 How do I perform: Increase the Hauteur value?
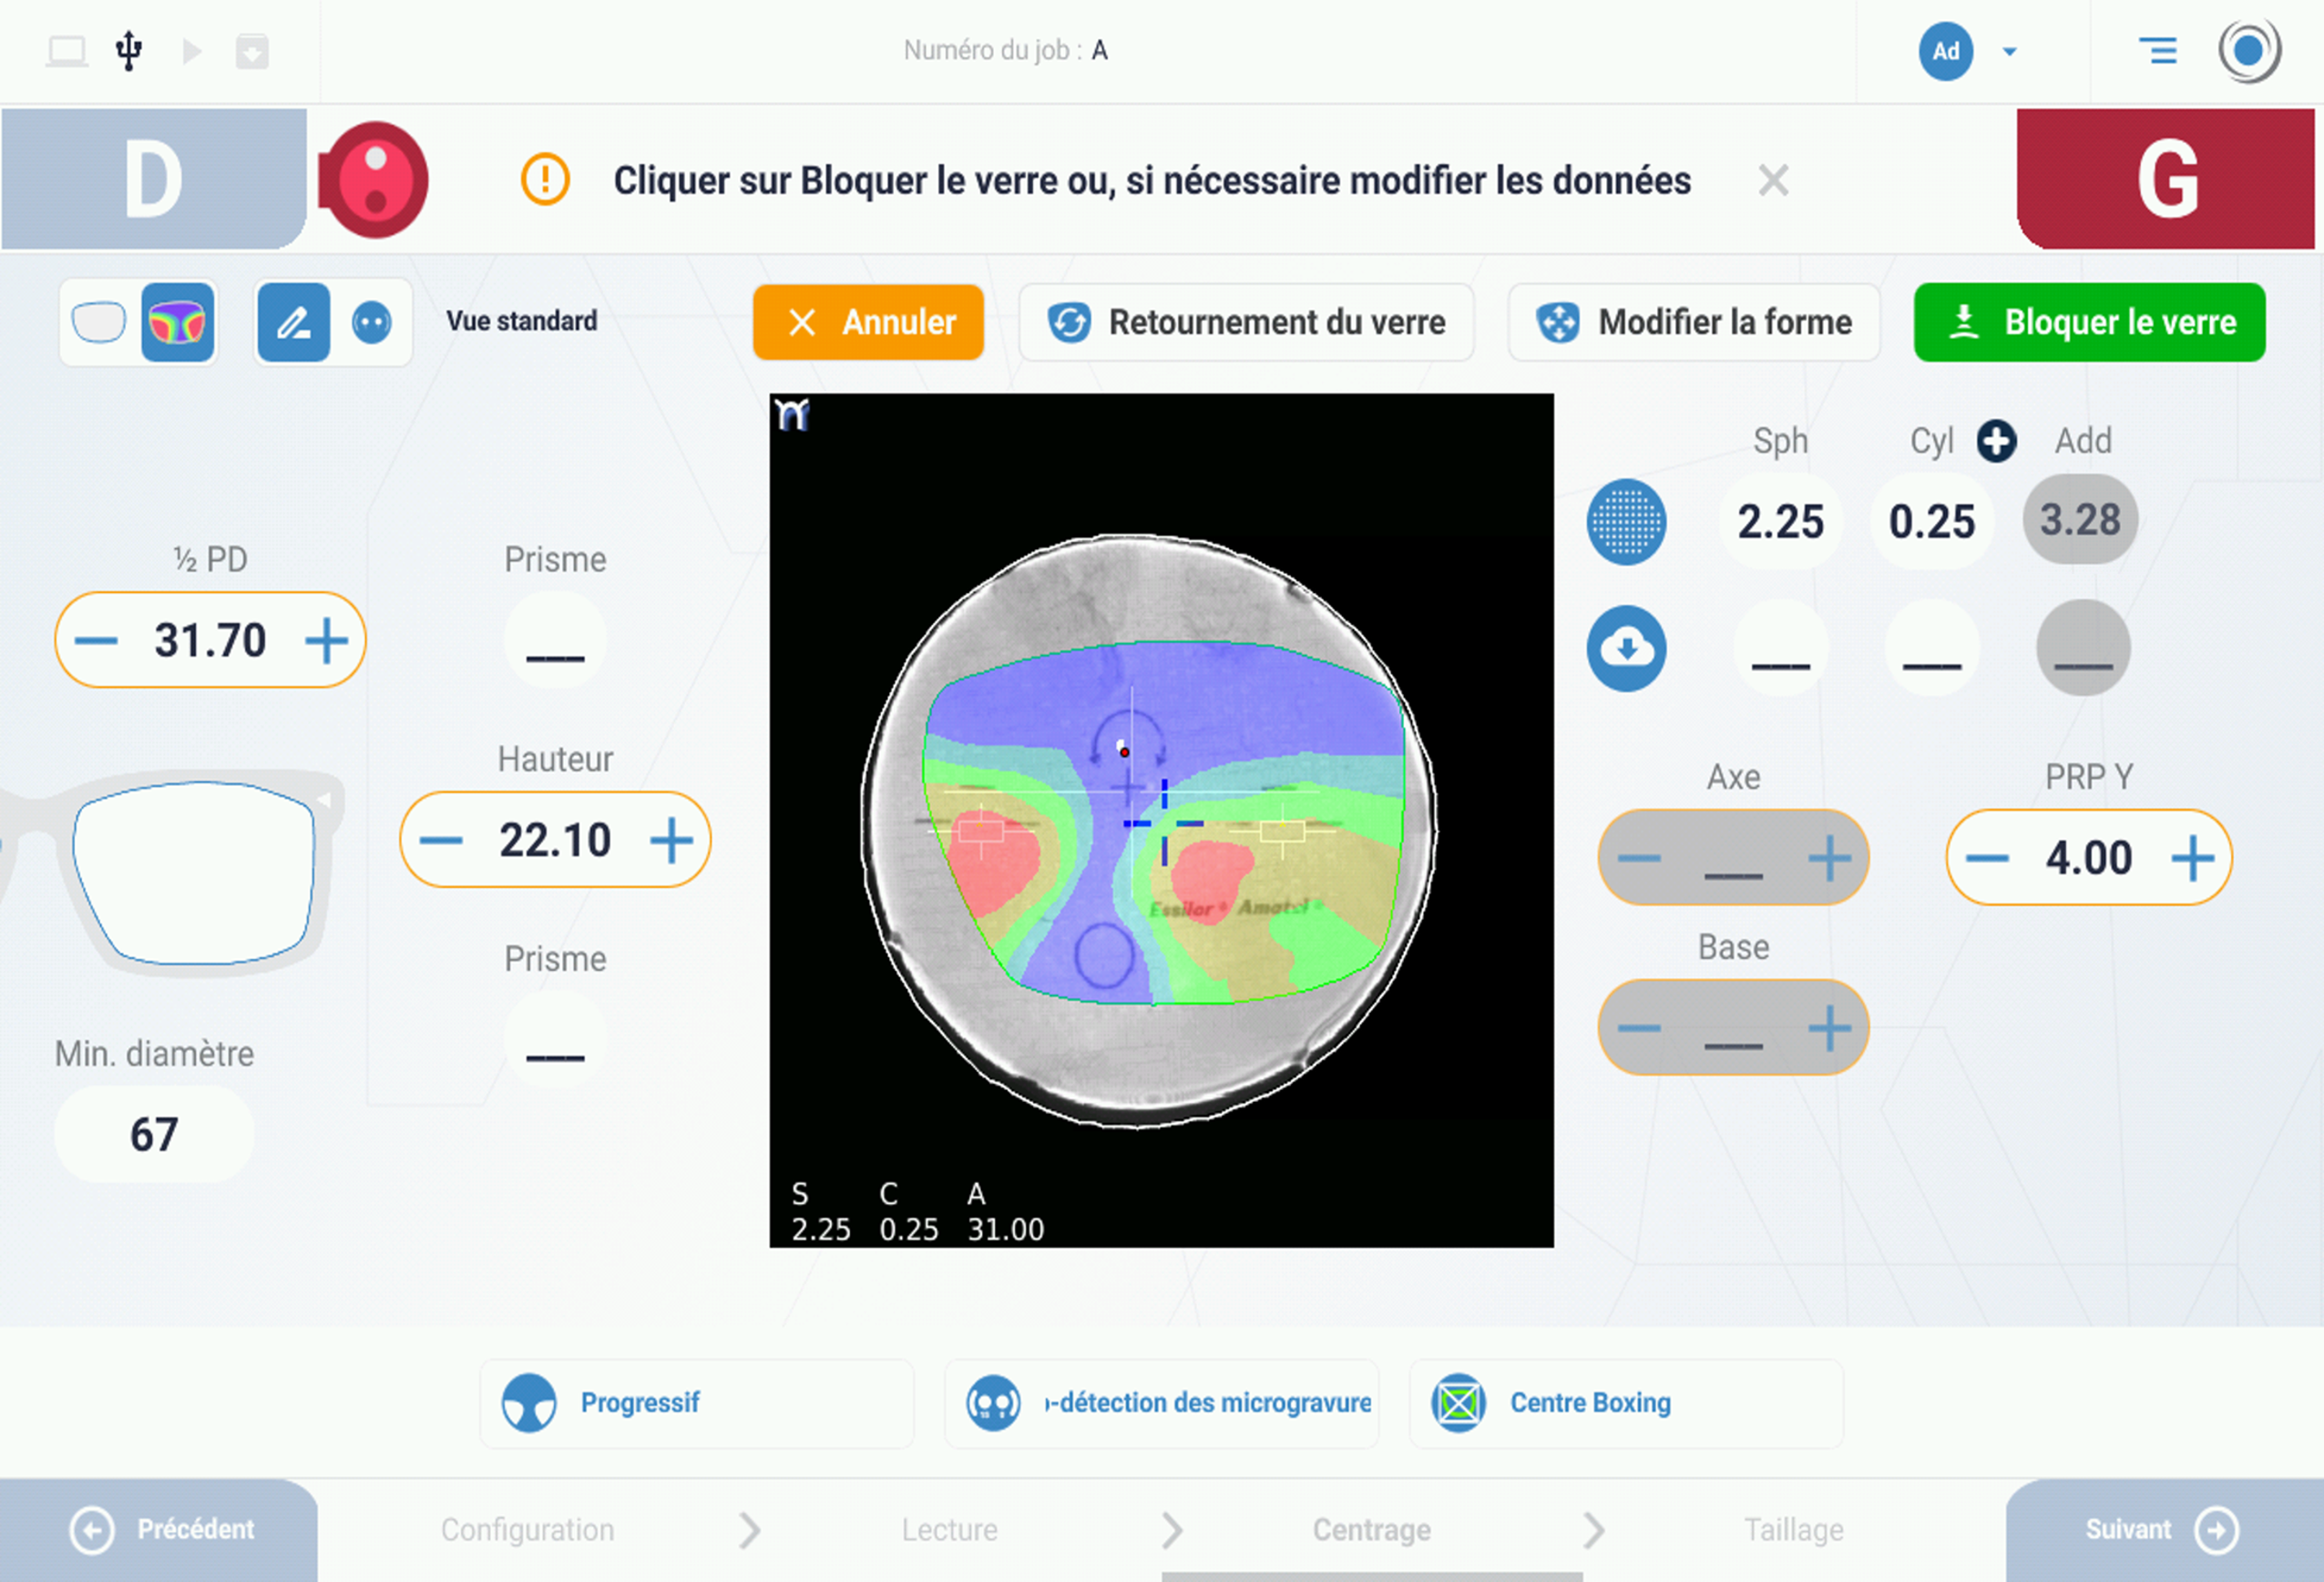[x=672, y=840]
